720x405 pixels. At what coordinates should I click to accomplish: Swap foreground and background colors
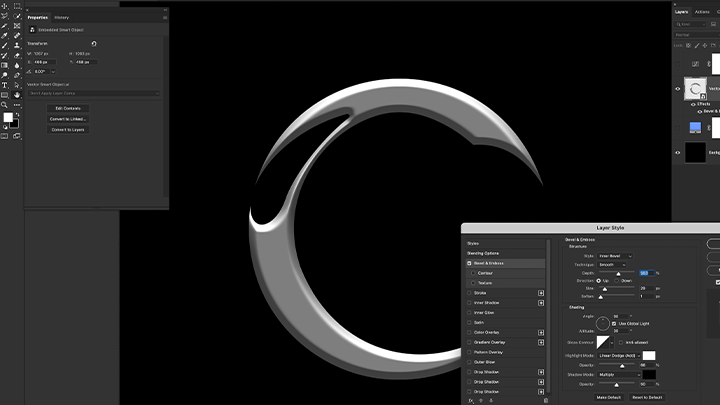17,115
